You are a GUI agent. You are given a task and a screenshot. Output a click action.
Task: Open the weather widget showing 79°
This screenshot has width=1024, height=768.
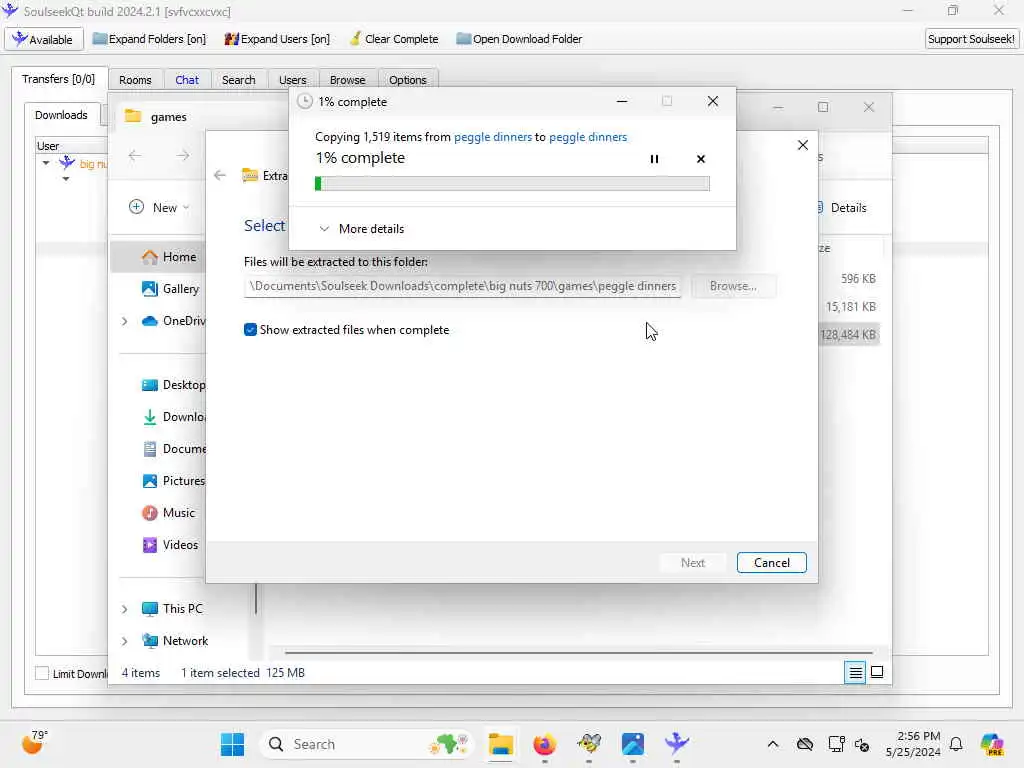34,743
